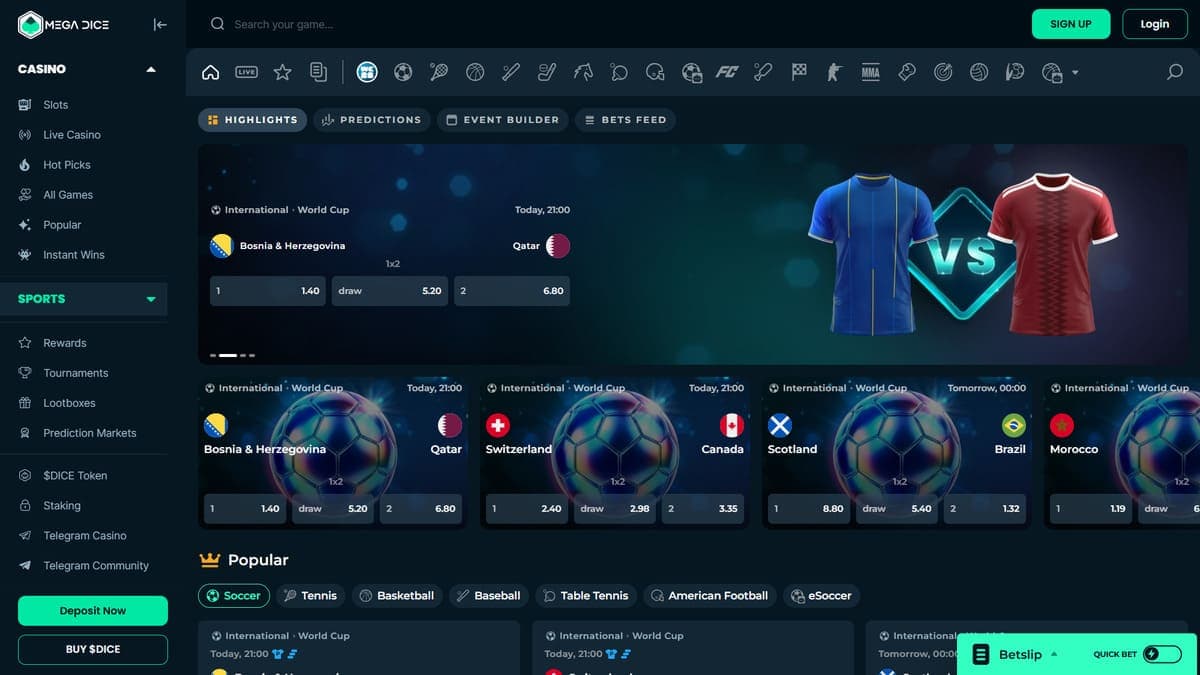
Task: Click the Deposit Now button
Action: pyautogui.click(x=93, y=611)
